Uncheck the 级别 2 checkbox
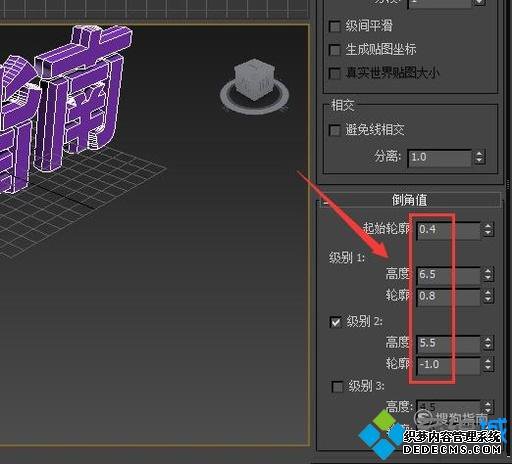512x464 pixels. tap(335, 322)
